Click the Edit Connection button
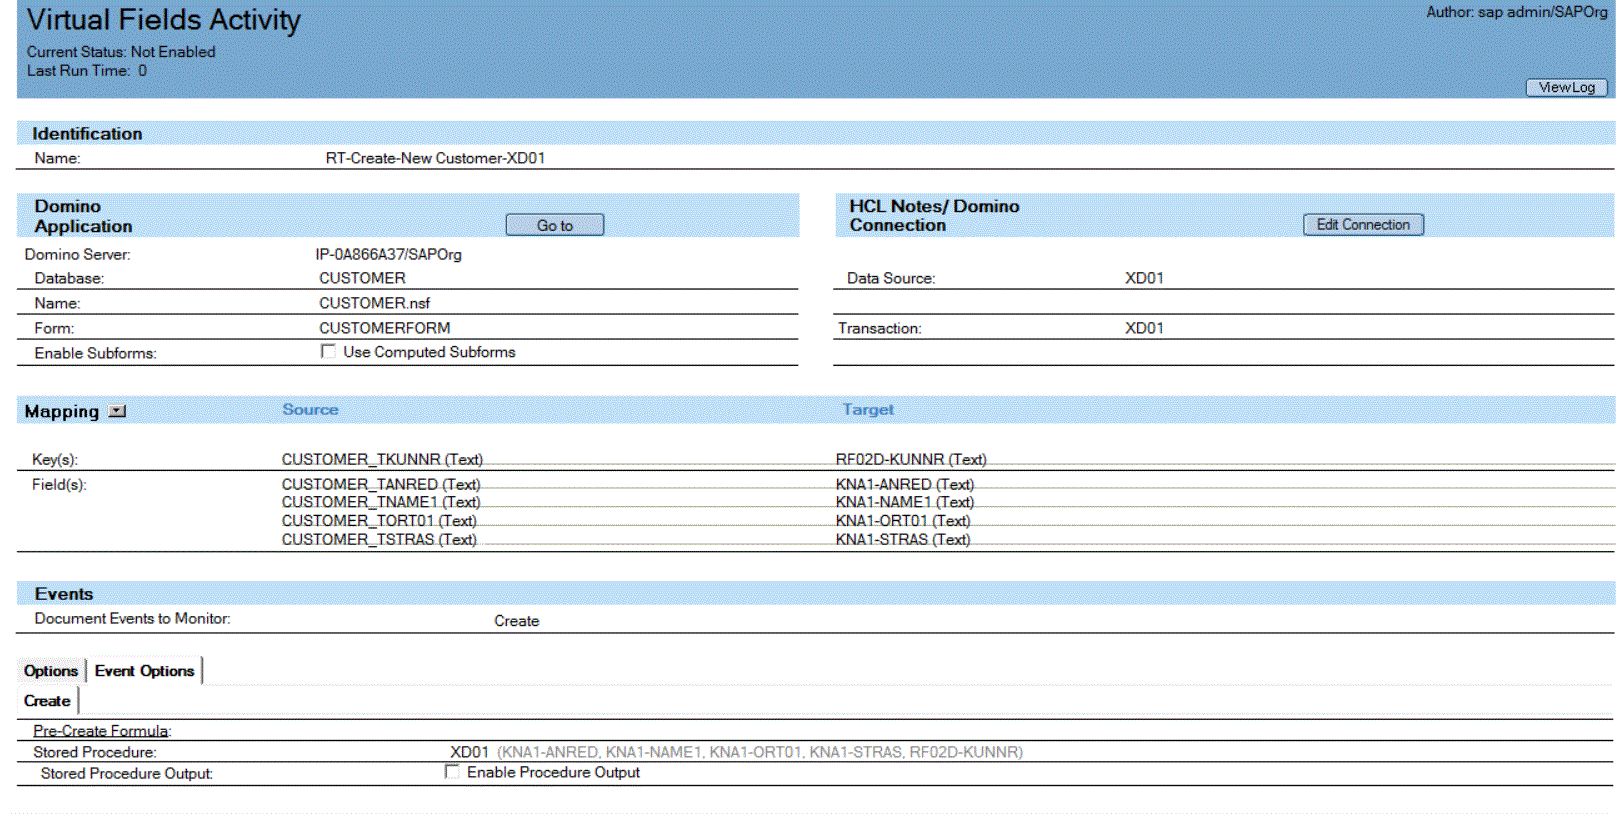 [x=1362, y=225]
